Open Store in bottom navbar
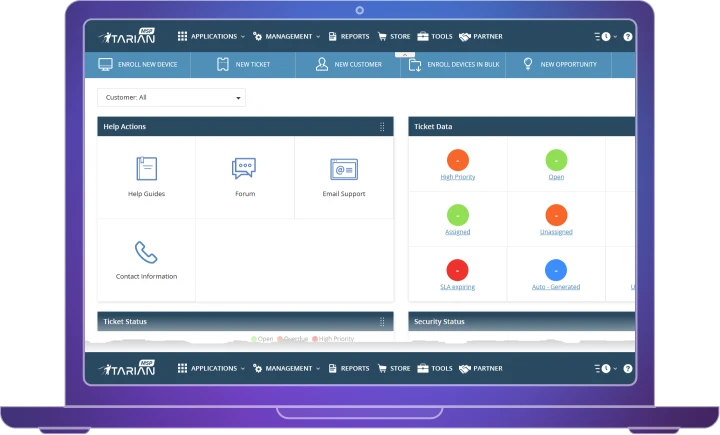 coord(394,368)
